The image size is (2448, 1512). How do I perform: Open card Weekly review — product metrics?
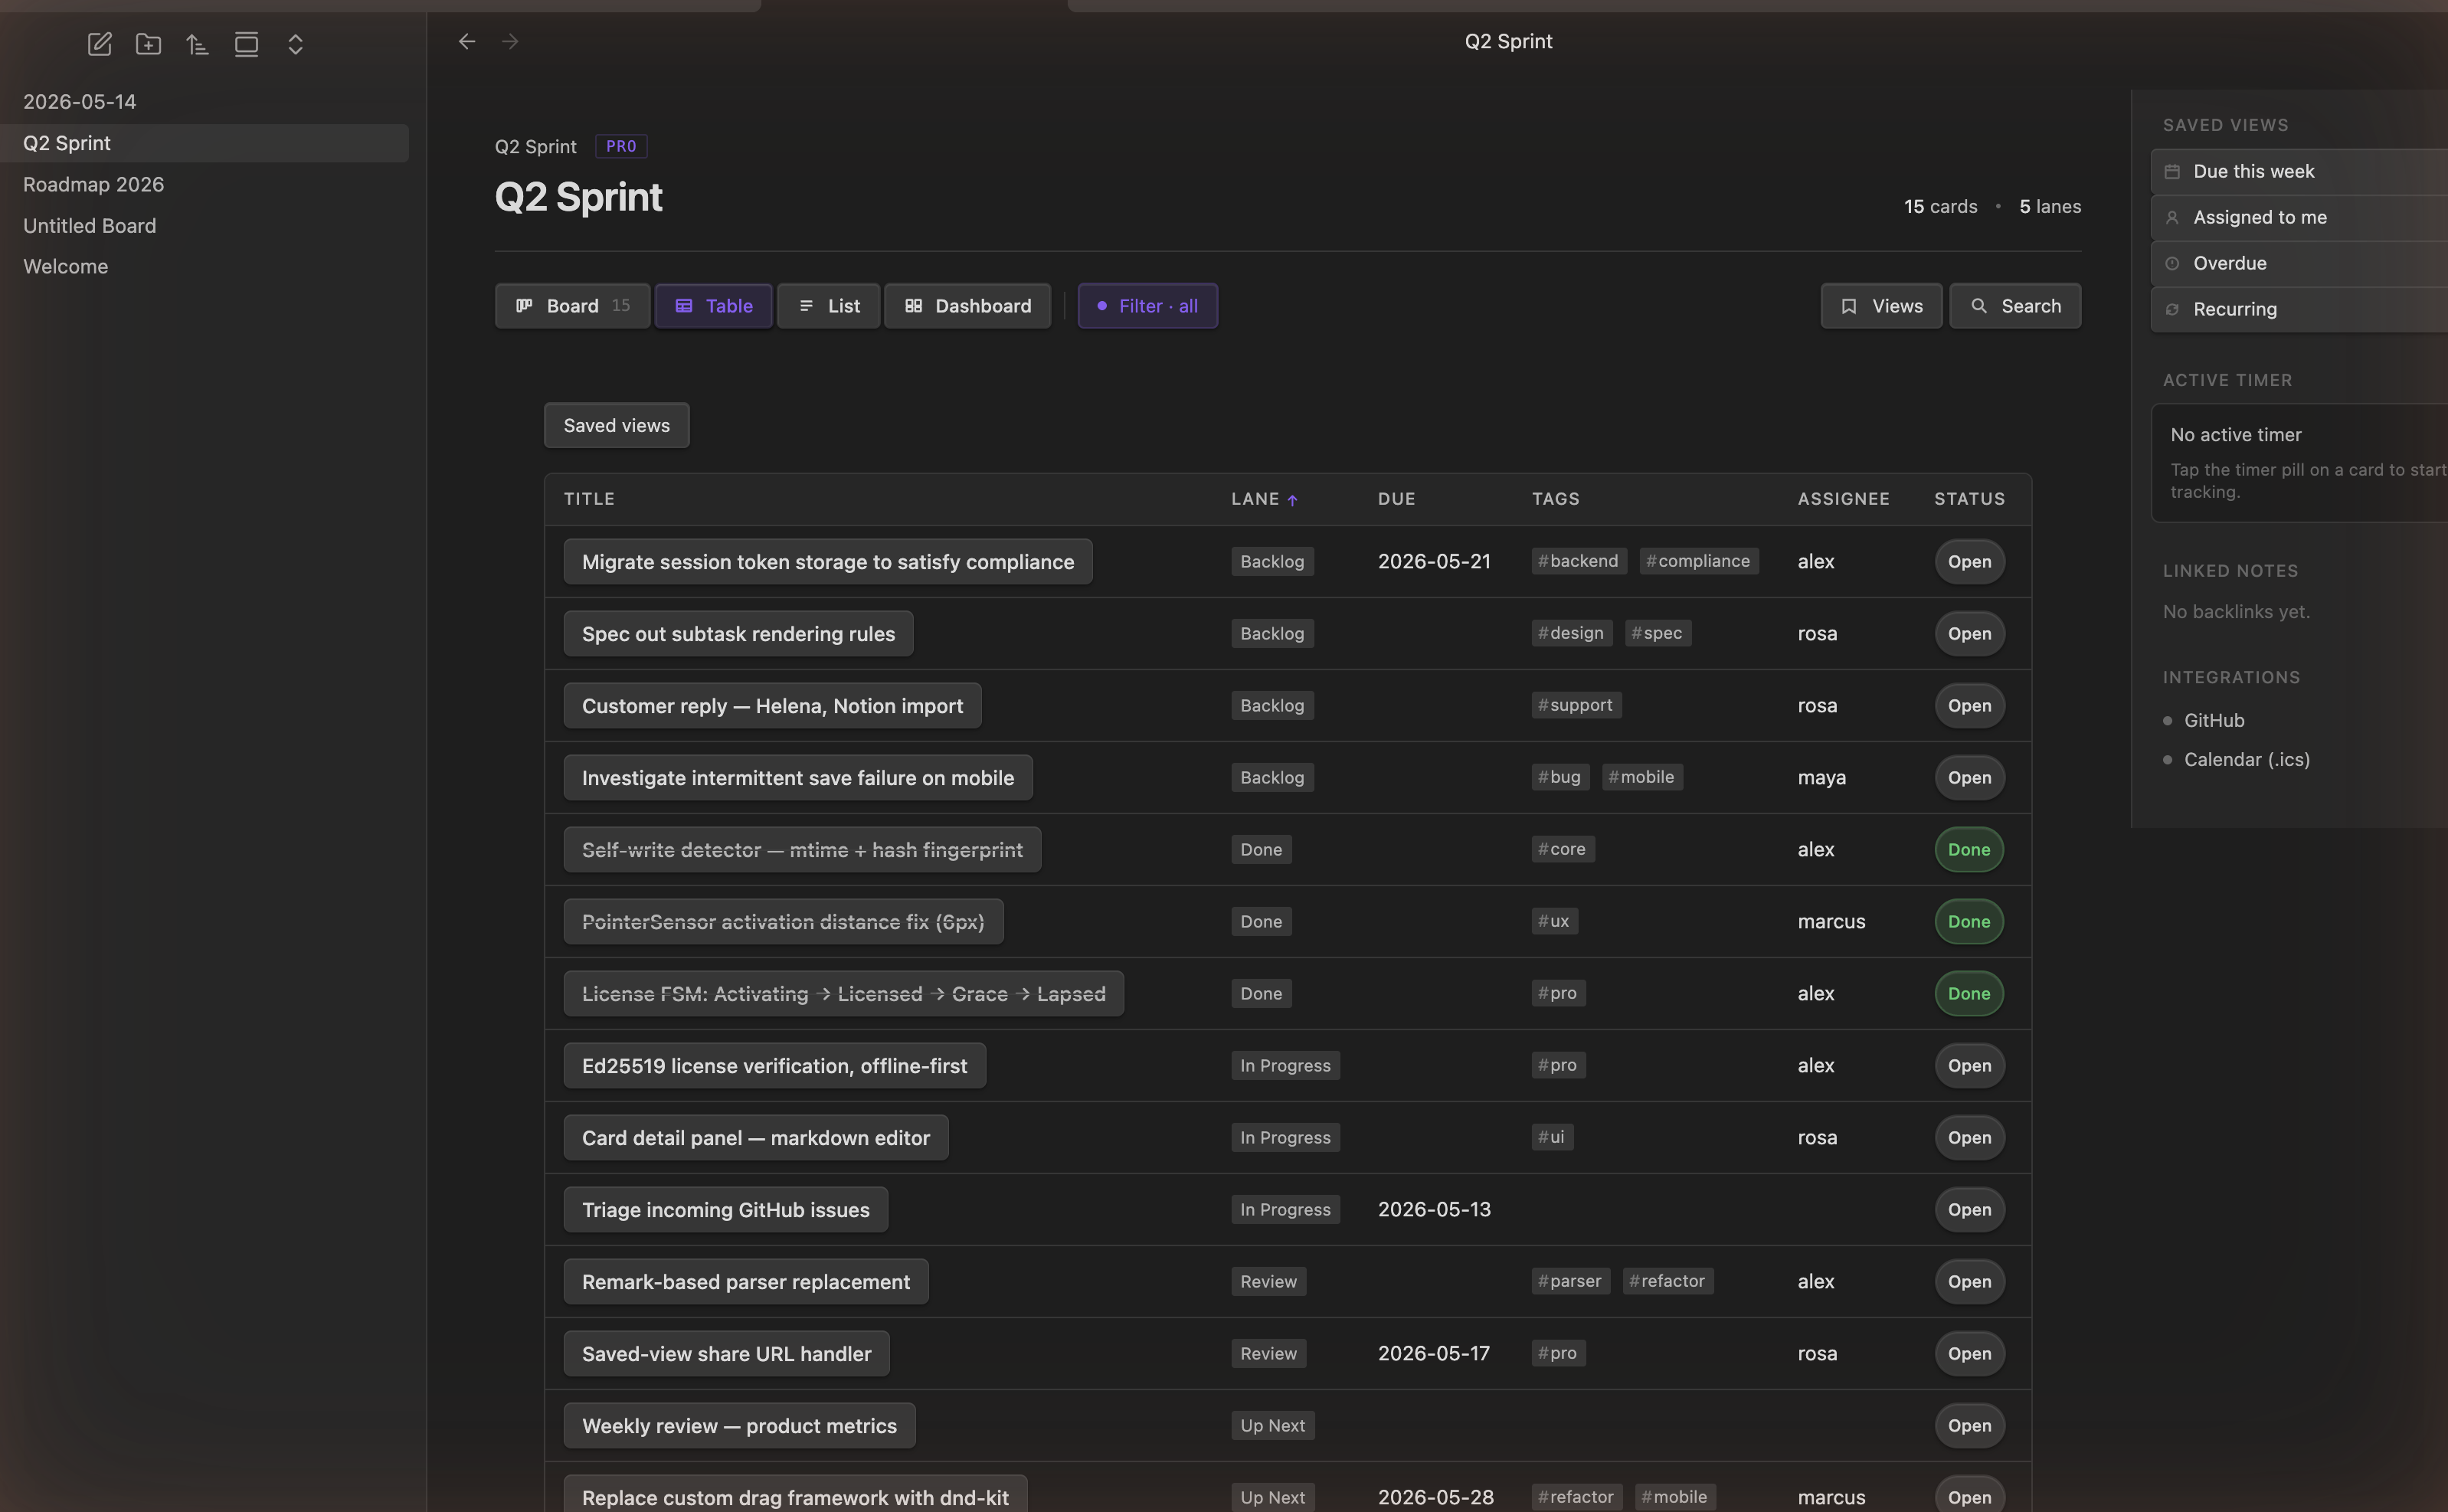pyautogui.click(x=739, y=1426)
